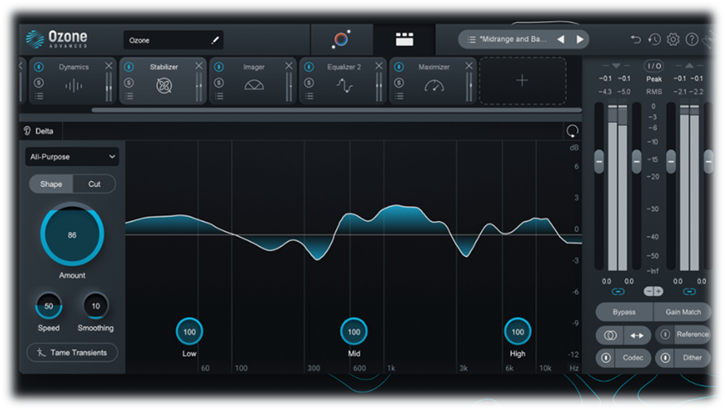
Task: Open the Reference panel
Action: pos(692,334)
